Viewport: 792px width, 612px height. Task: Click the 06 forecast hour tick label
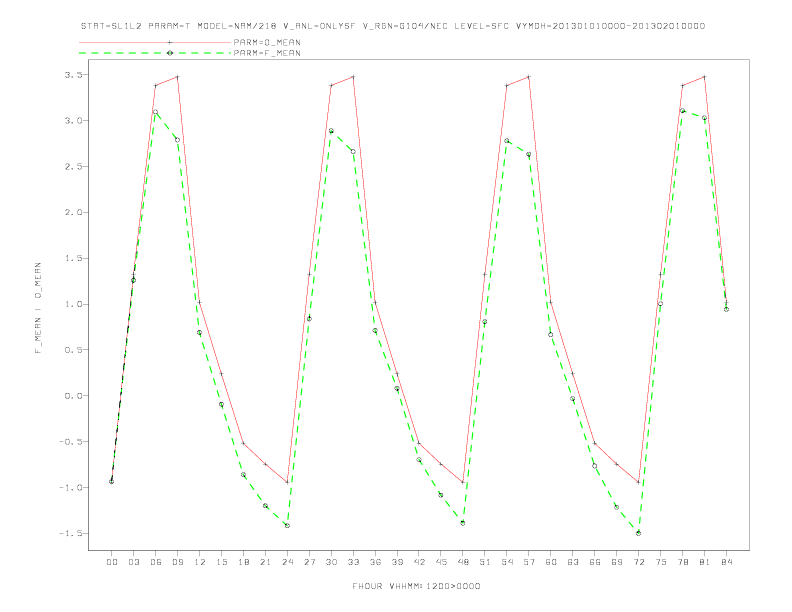(156, 562)
